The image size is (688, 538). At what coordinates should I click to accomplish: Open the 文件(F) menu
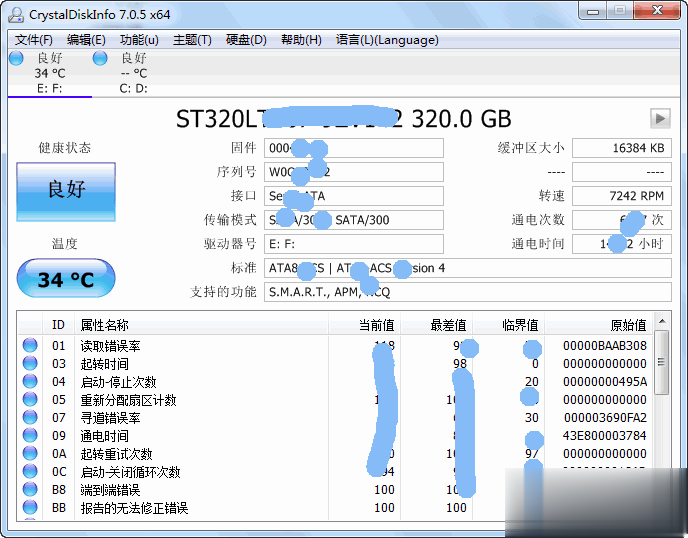pos(34,40)
